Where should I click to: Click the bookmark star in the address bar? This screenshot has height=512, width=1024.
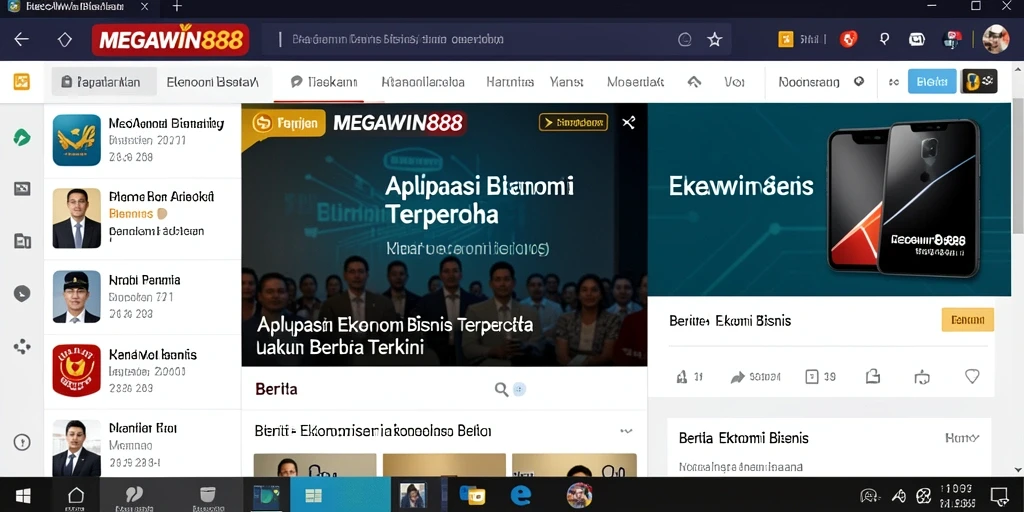point(715,40)
